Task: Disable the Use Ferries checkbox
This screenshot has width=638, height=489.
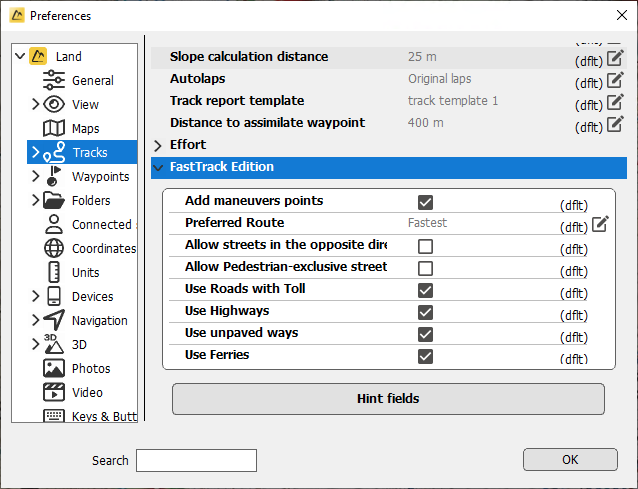Action: click(425, 356)
